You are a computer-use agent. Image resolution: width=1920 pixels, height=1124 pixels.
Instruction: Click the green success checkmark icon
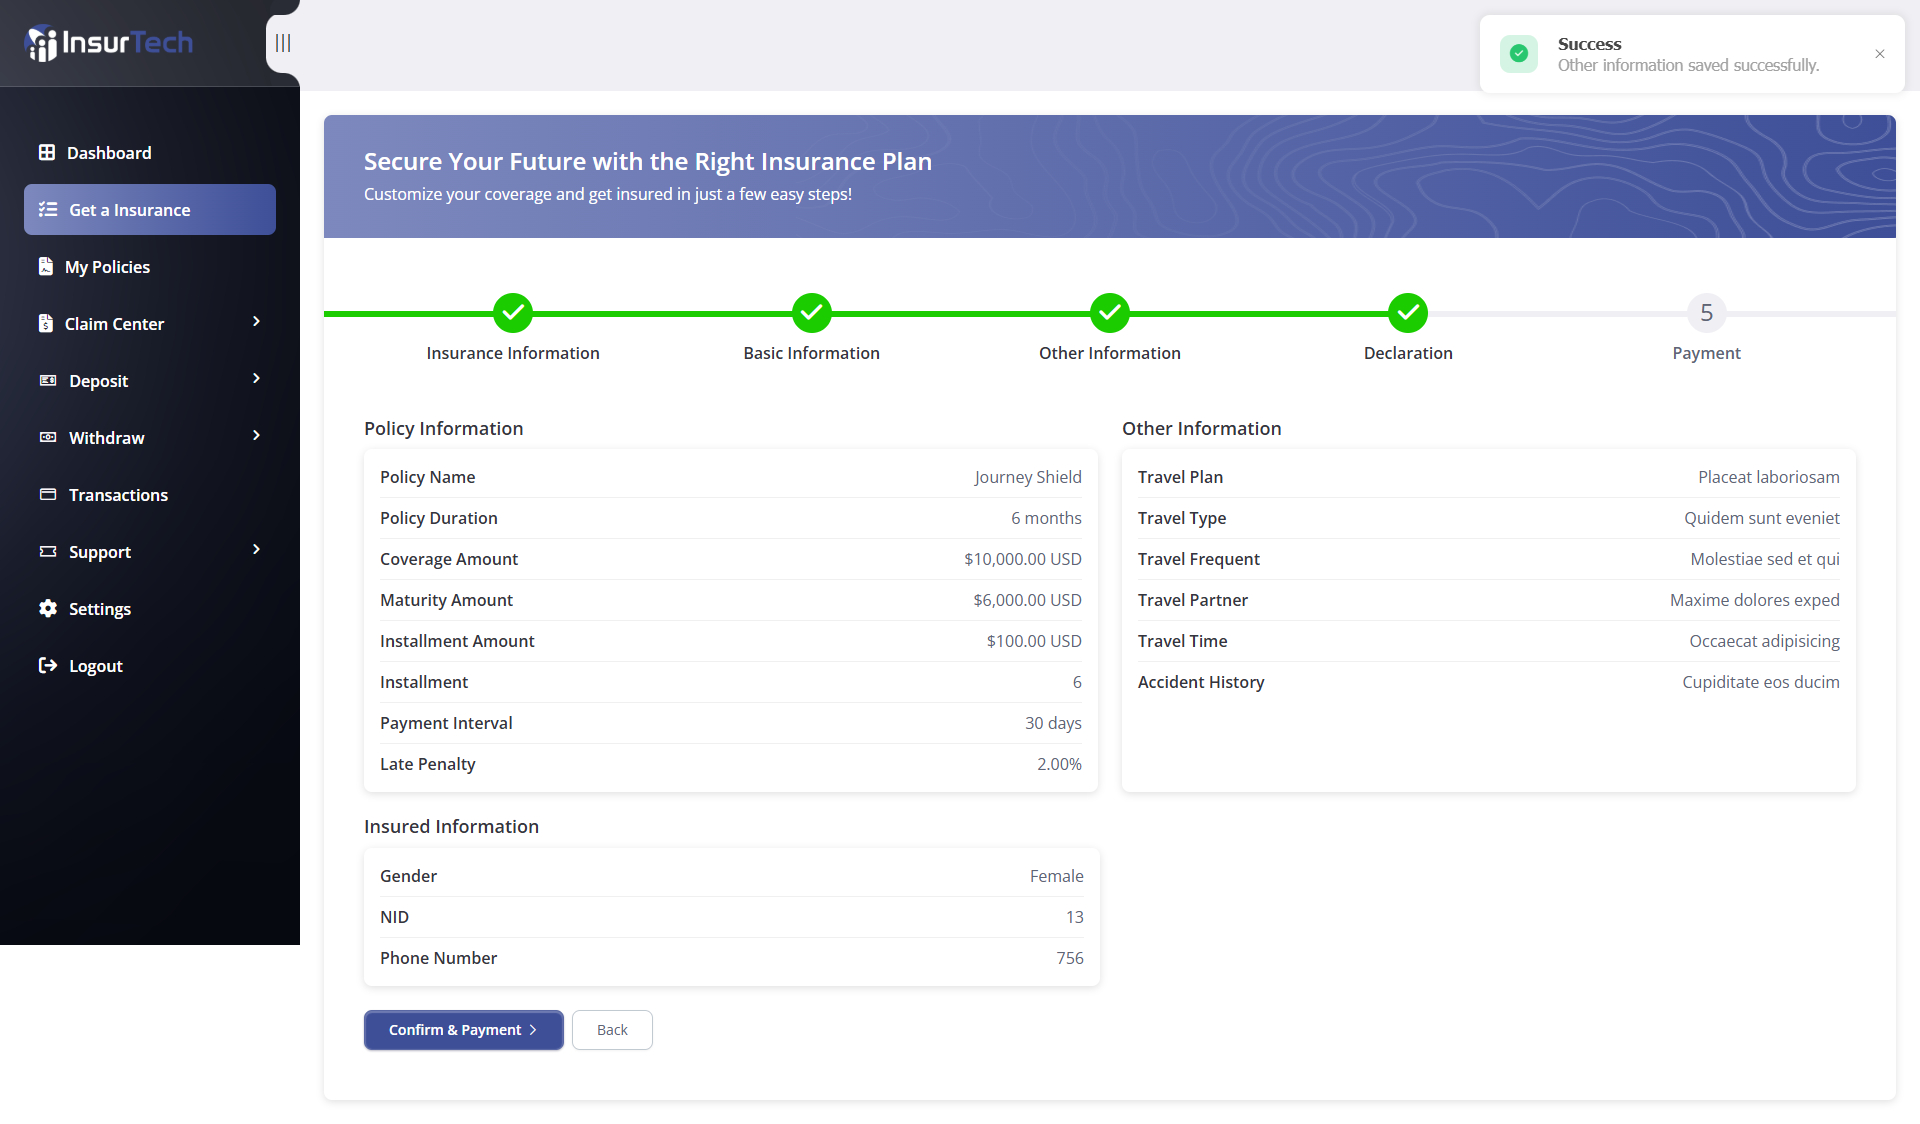[1519, 54]
